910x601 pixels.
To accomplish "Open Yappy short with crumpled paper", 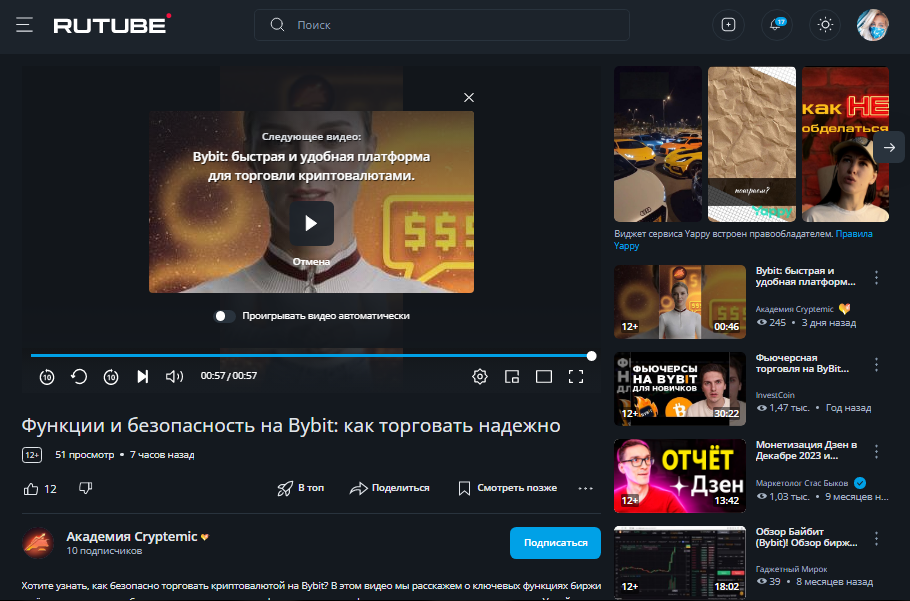I will pos(752,144).
